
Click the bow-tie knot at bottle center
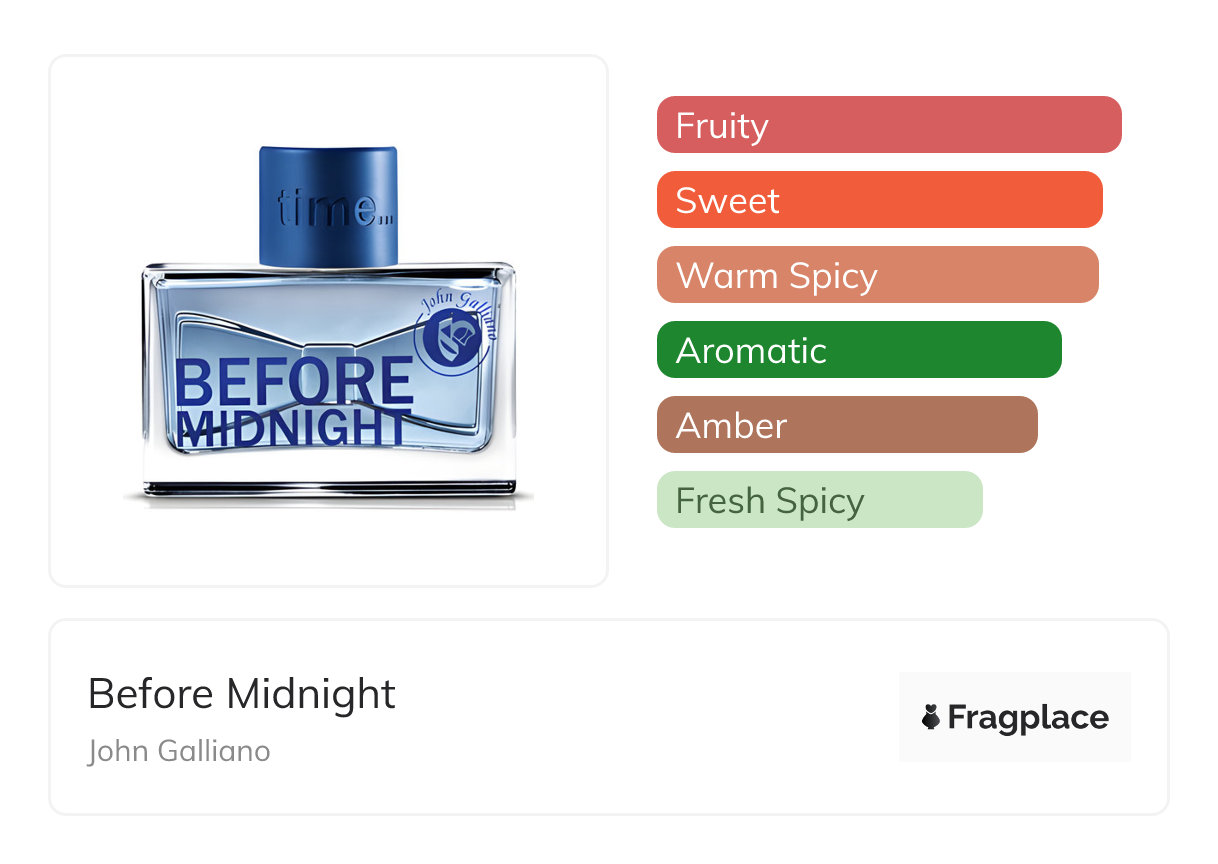(x=328, y=352)
